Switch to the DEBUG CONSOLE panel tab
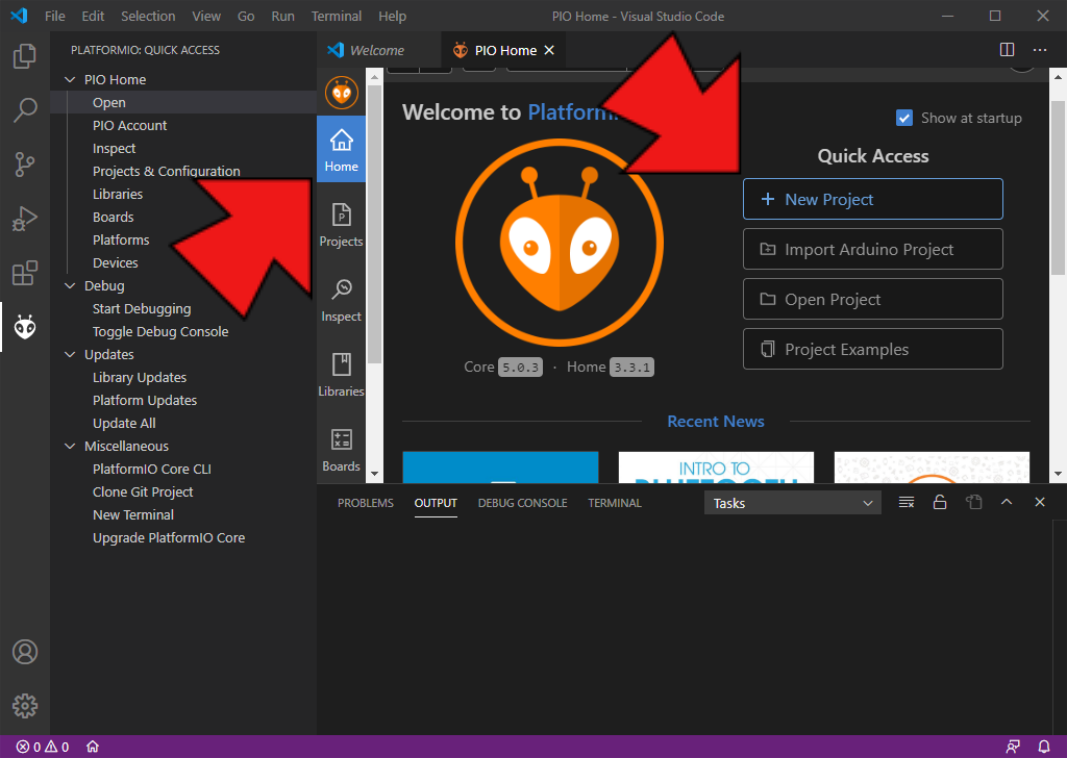Image resolution: width=1067 pixels, height=758 pixels. pos(522,503)
